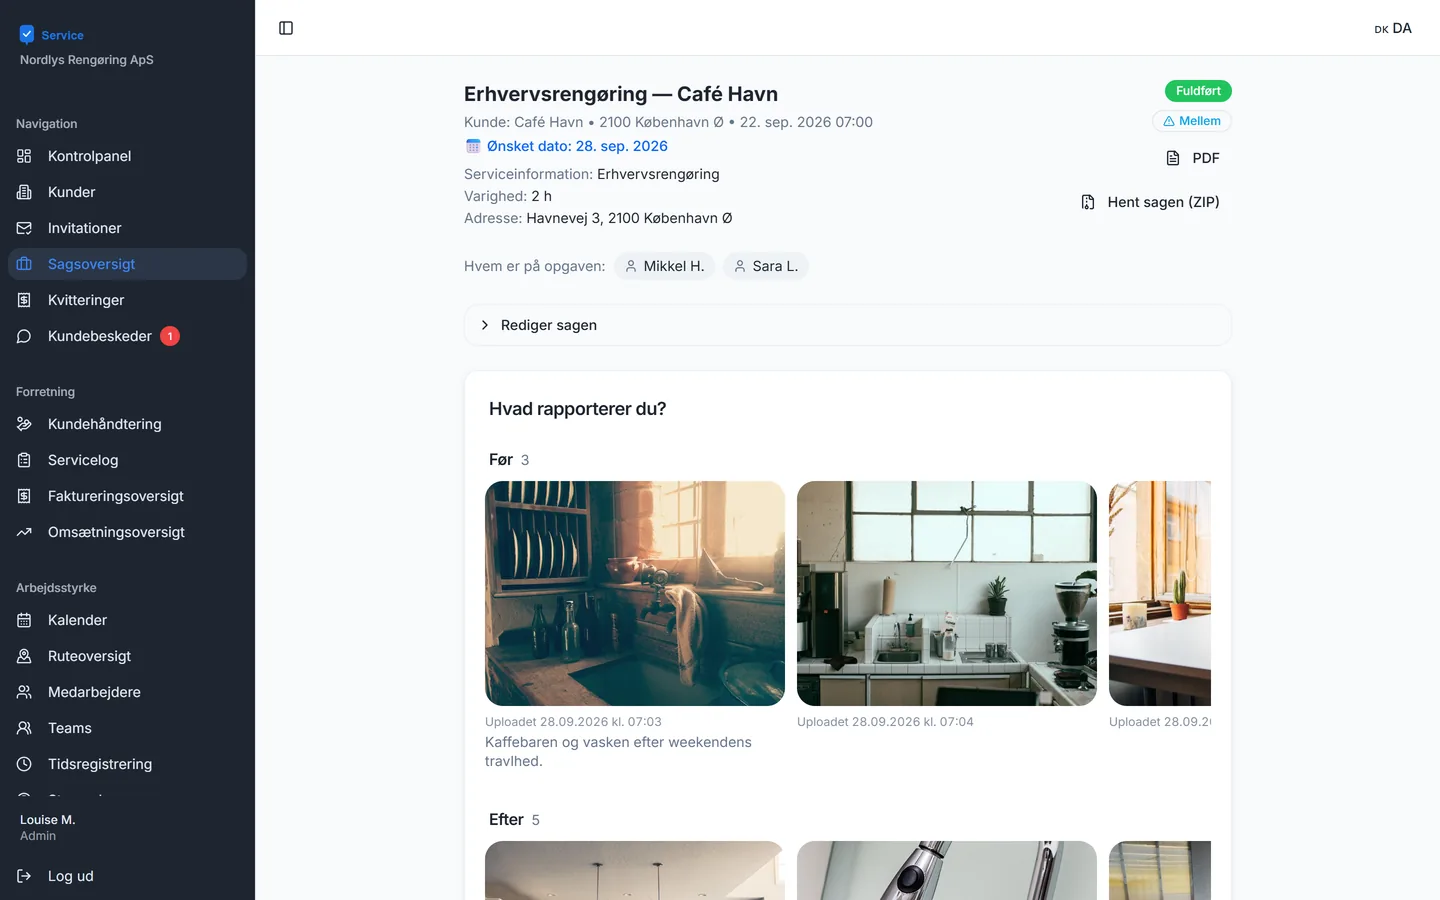Viewport: 1440px width, 900px height.
Task: Click the address Havnevej 3, 2100 København Ø
Action: coord(629,218)
